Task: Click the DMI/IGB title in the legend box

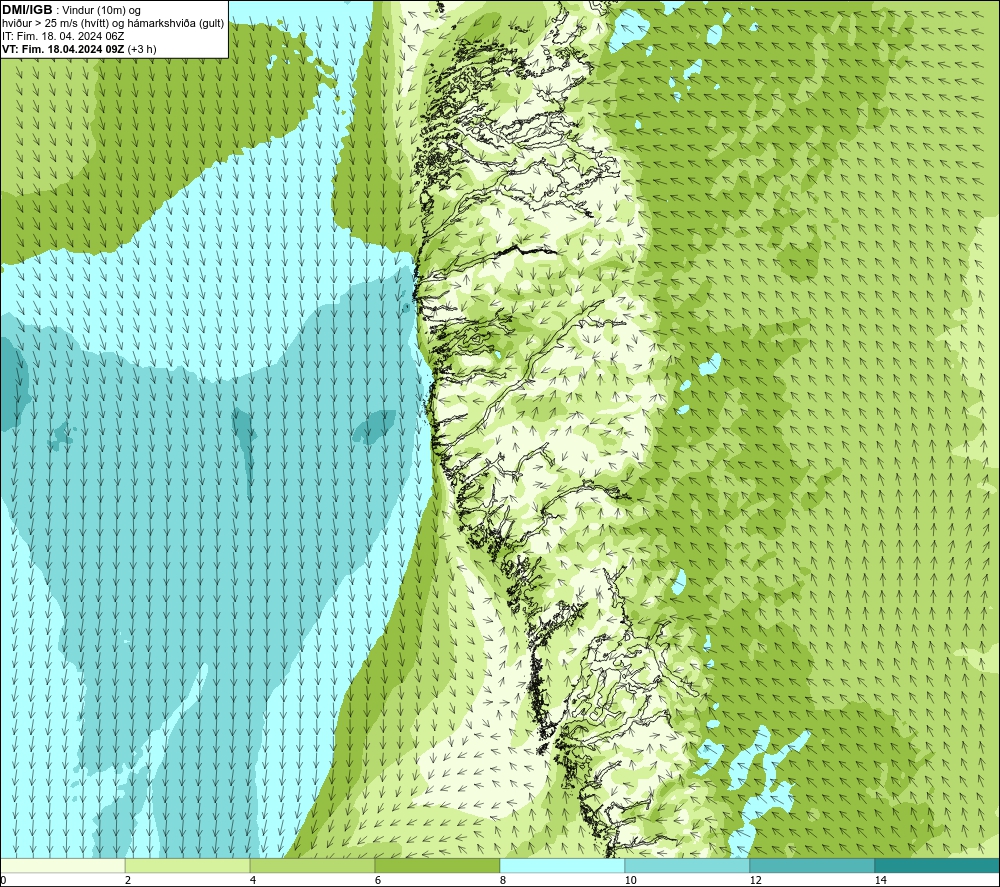Action: tap(27, 10)
